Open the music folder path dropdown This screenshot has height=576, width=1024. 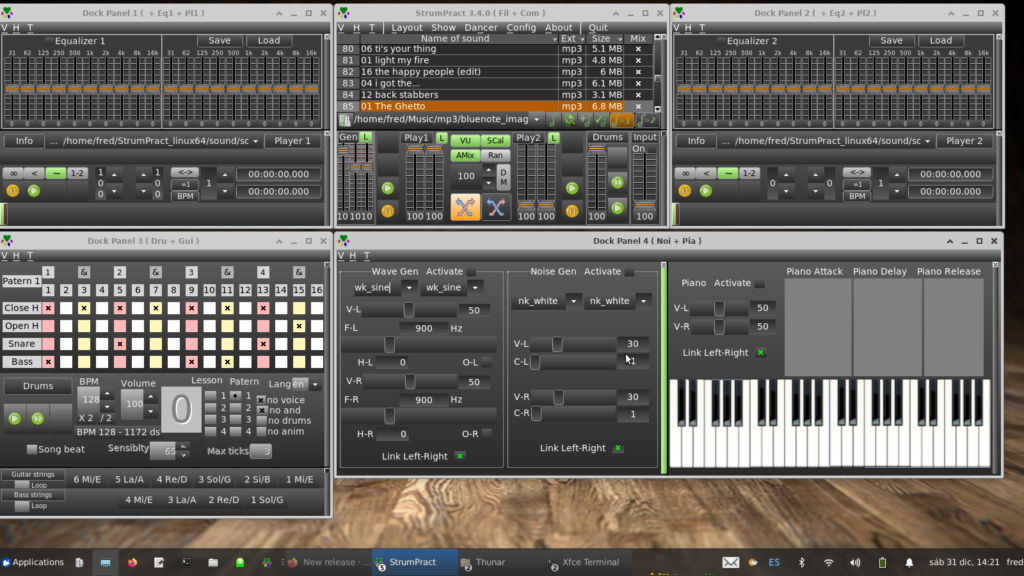[x=534, y=120]
